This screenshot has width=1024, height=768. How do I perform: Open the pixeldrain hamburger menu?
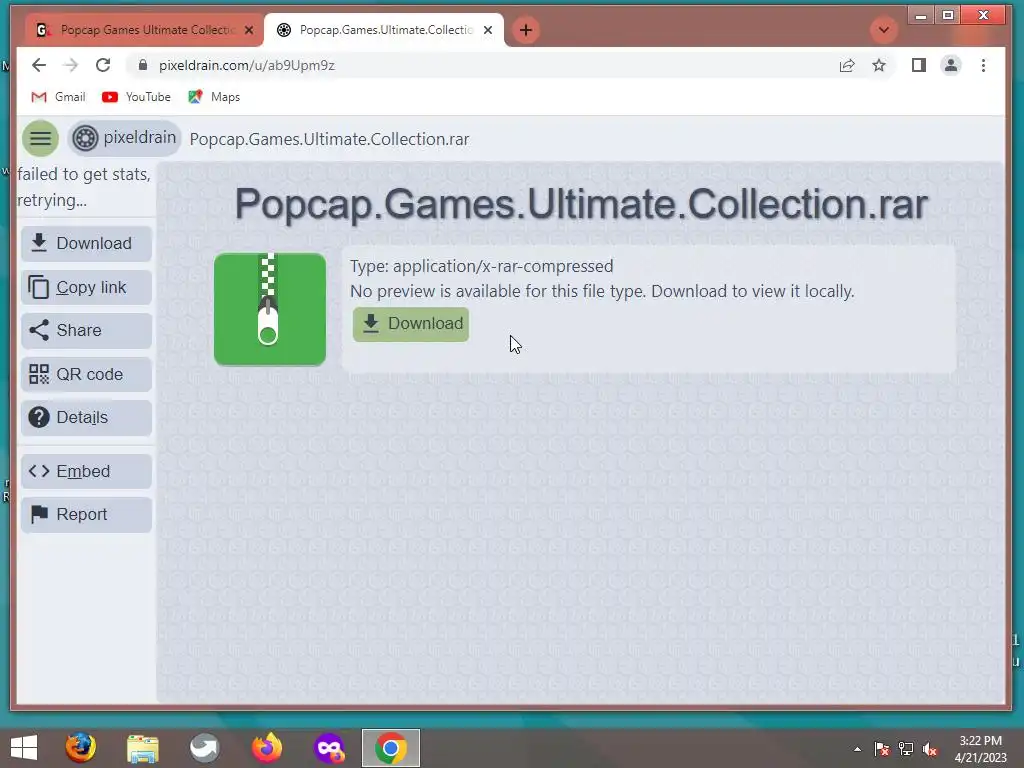click(40, 138)
